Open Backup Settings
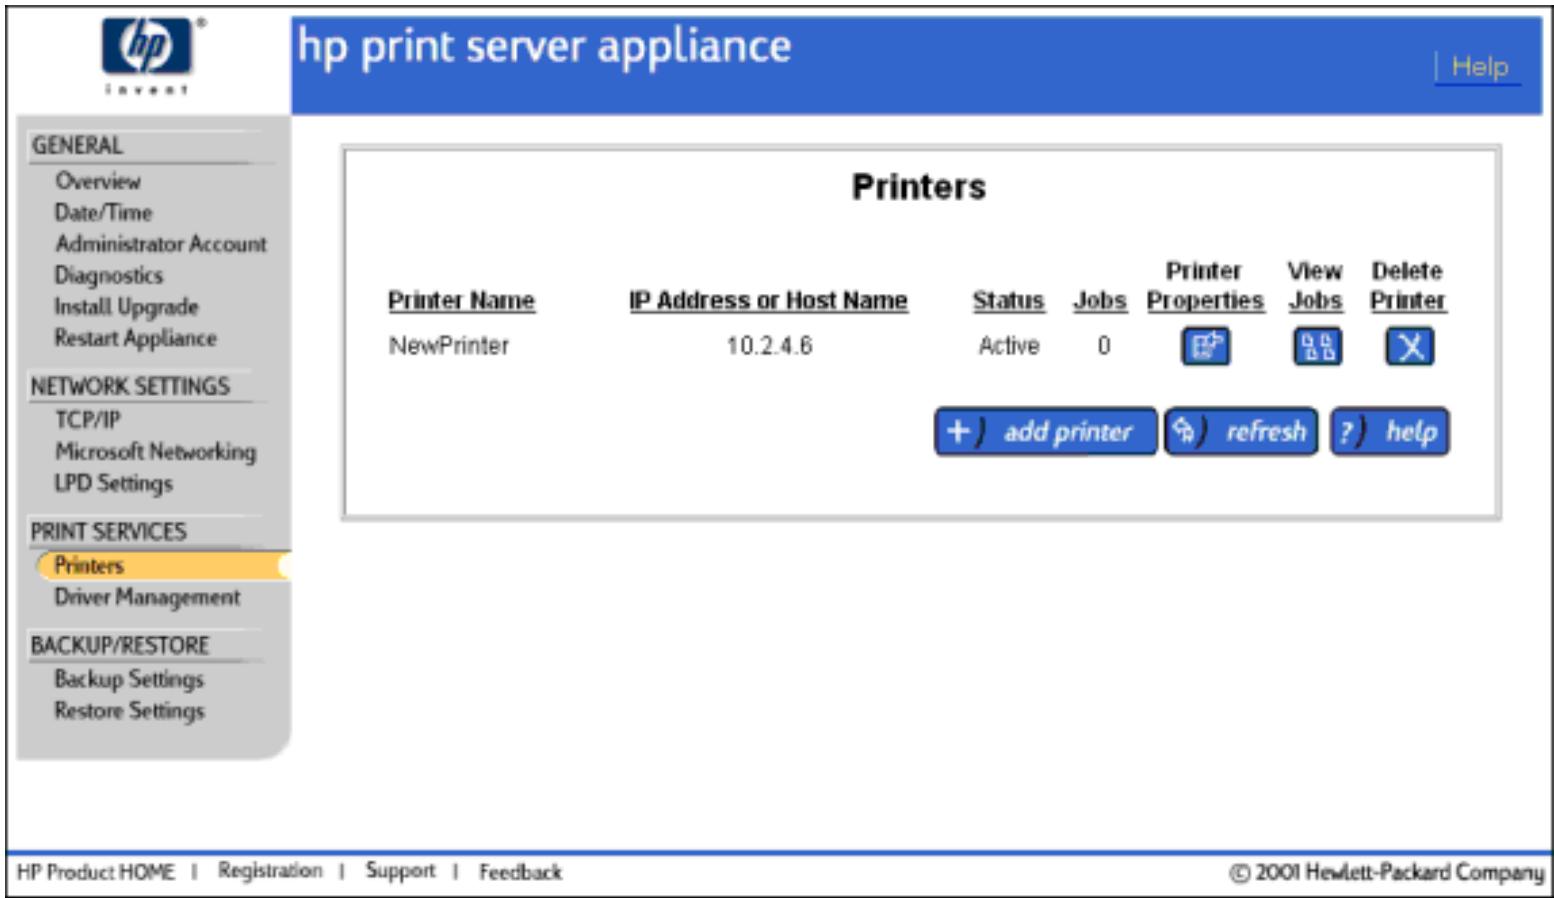The width and height of the screenshot is (1554, 898). pos(129,679)
